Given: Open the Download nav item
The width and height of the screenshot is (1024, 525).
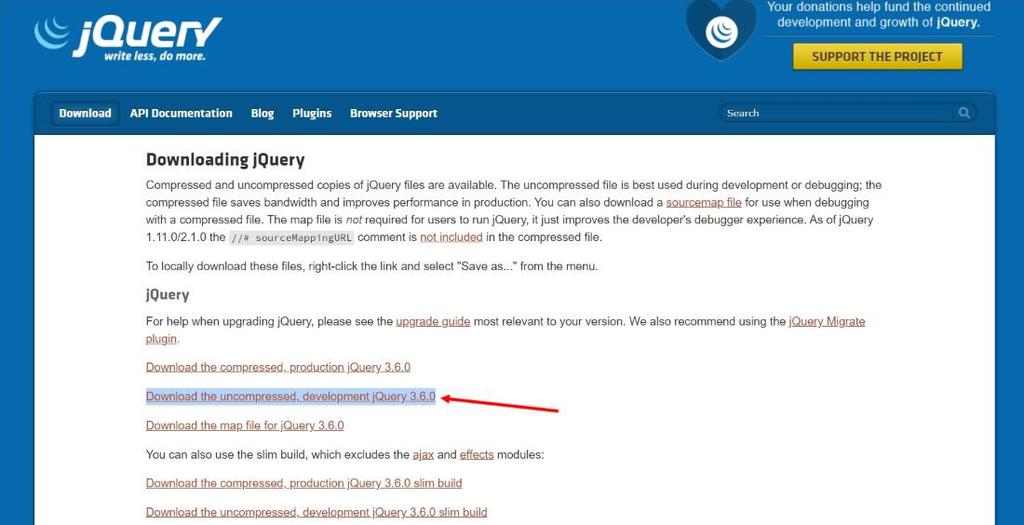Looking at the screenshot, I should [x=85, y=113].
